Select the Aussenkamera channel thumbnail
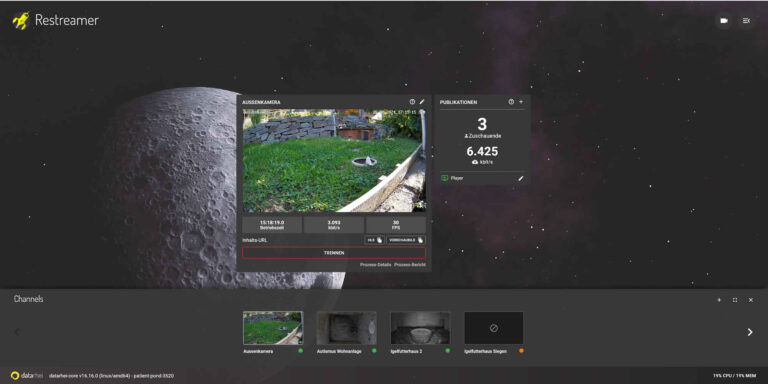The height and width of the screenshot is (384, 768). [x=273, y=328]
